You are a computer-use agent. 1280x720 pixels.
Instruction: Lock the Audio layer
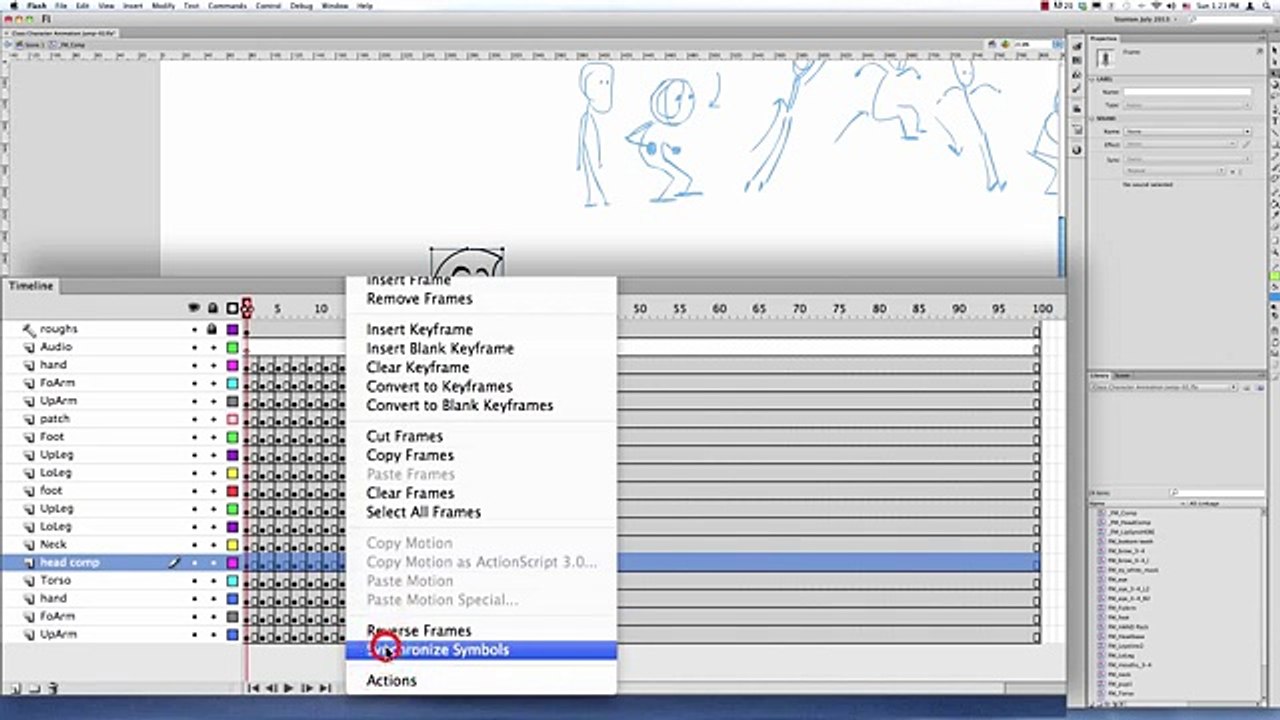coord(212,347)
